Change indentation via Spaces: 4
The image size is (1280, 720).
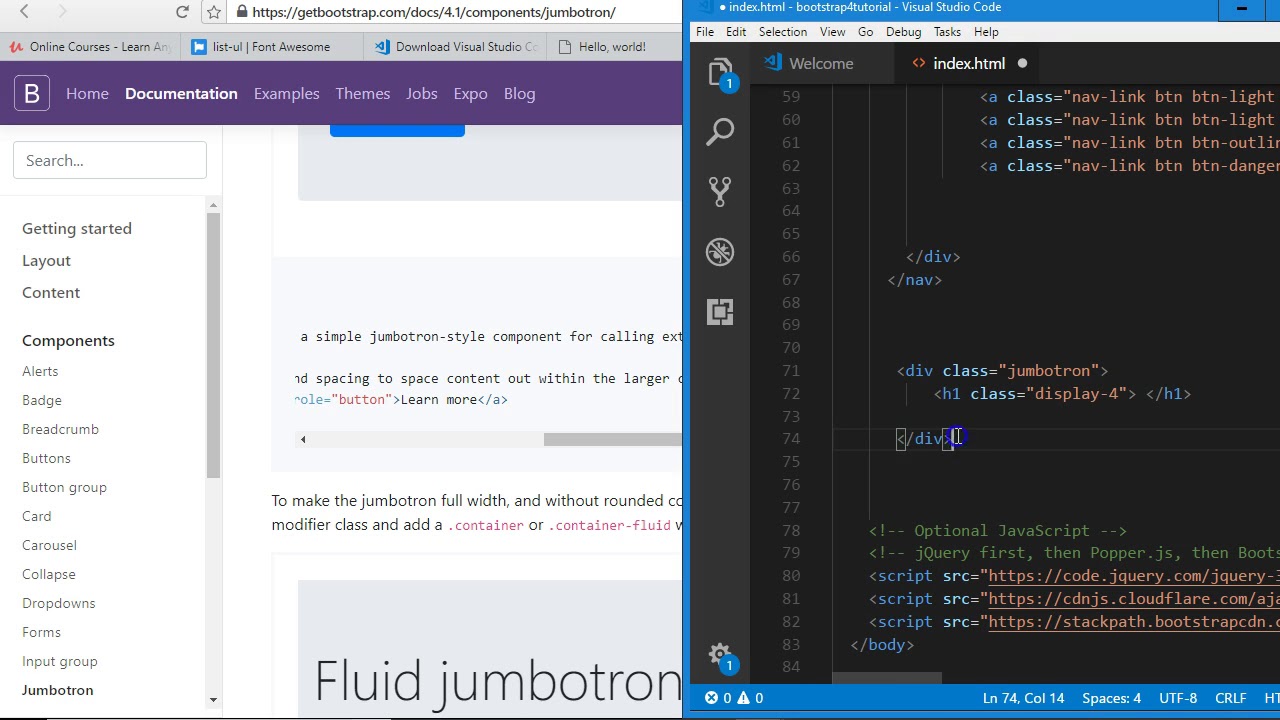pyautogui.click(x=1111, y=698)
